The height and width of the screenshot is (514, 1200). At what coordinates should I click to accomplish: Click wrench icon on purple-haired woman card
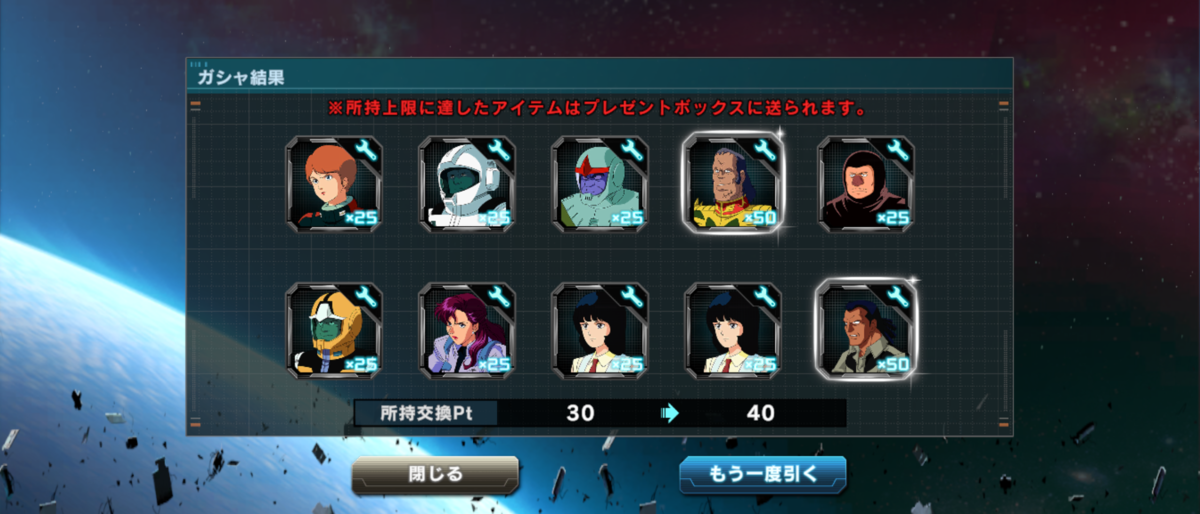pyautogui.click(x=497, y=297)
